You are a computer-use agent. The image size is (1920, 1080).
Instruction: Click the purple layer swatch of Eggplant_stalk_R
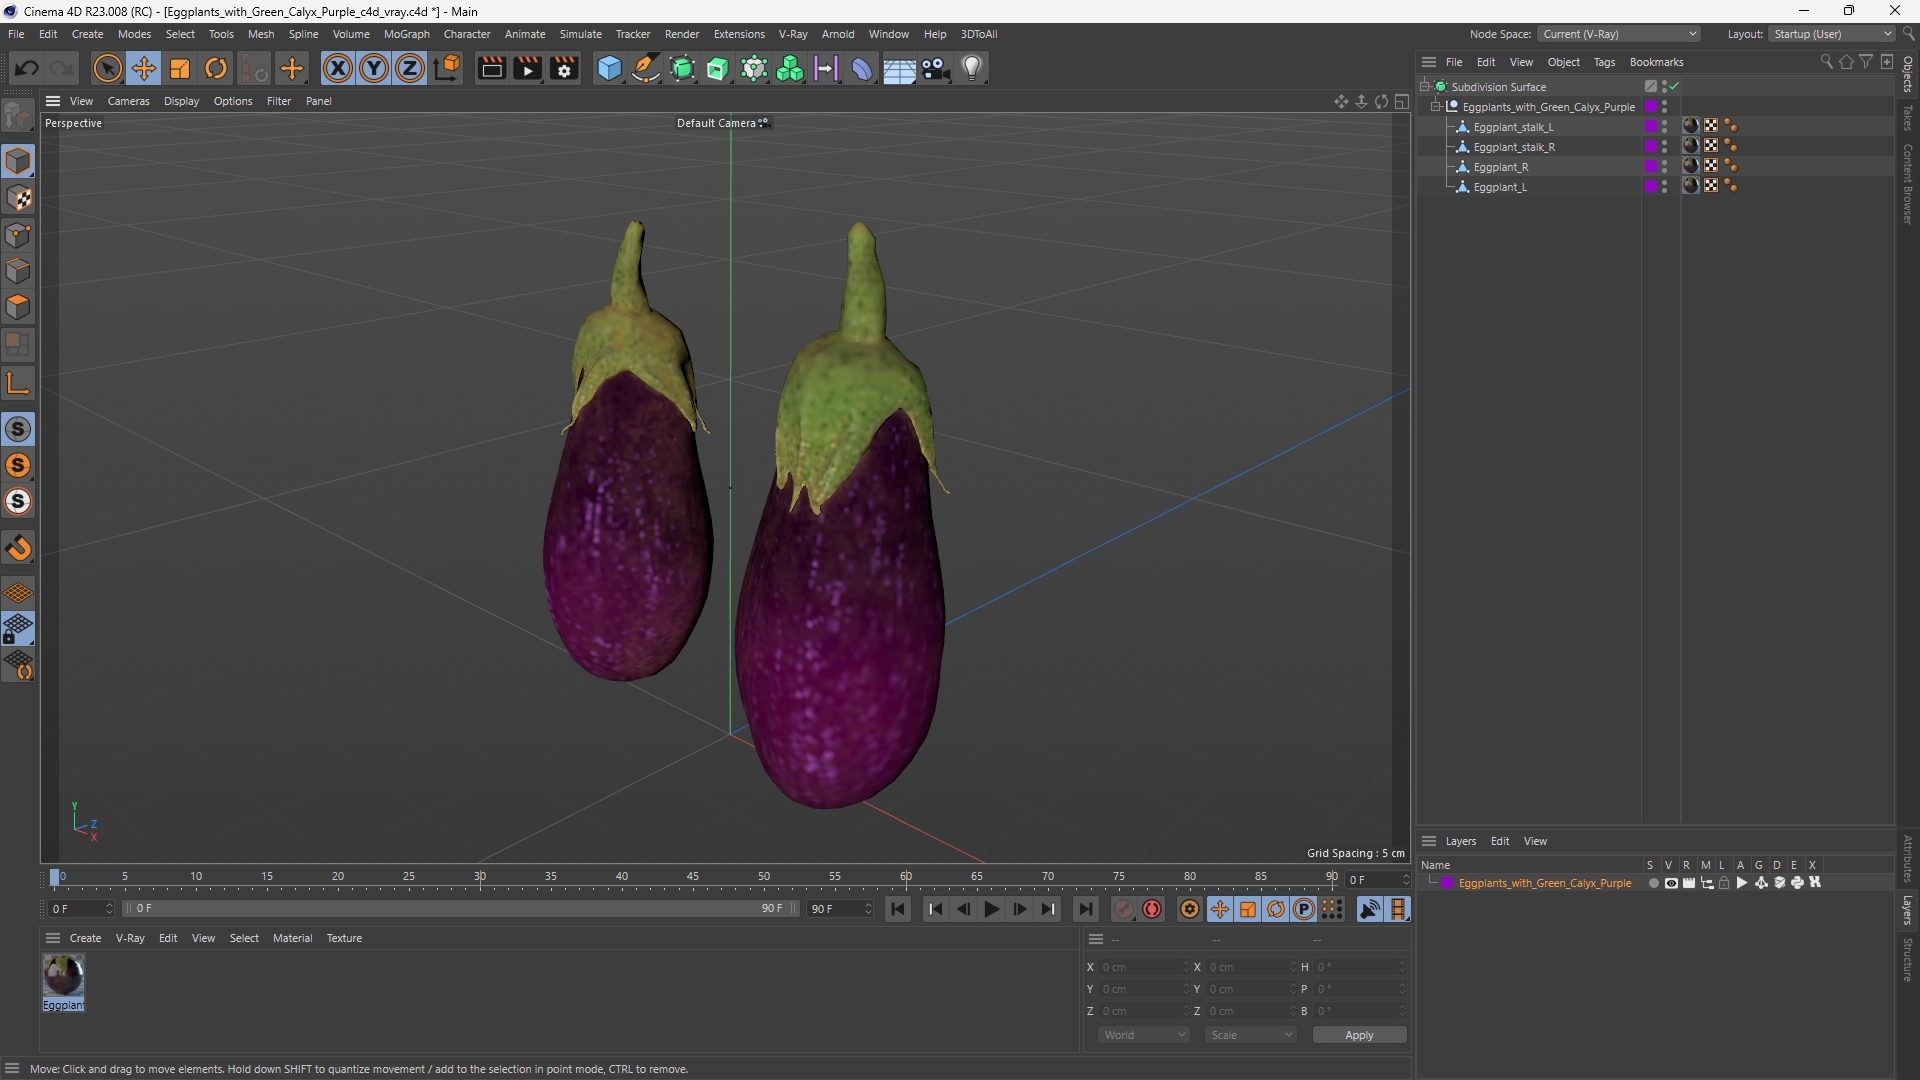point(1651,147)
